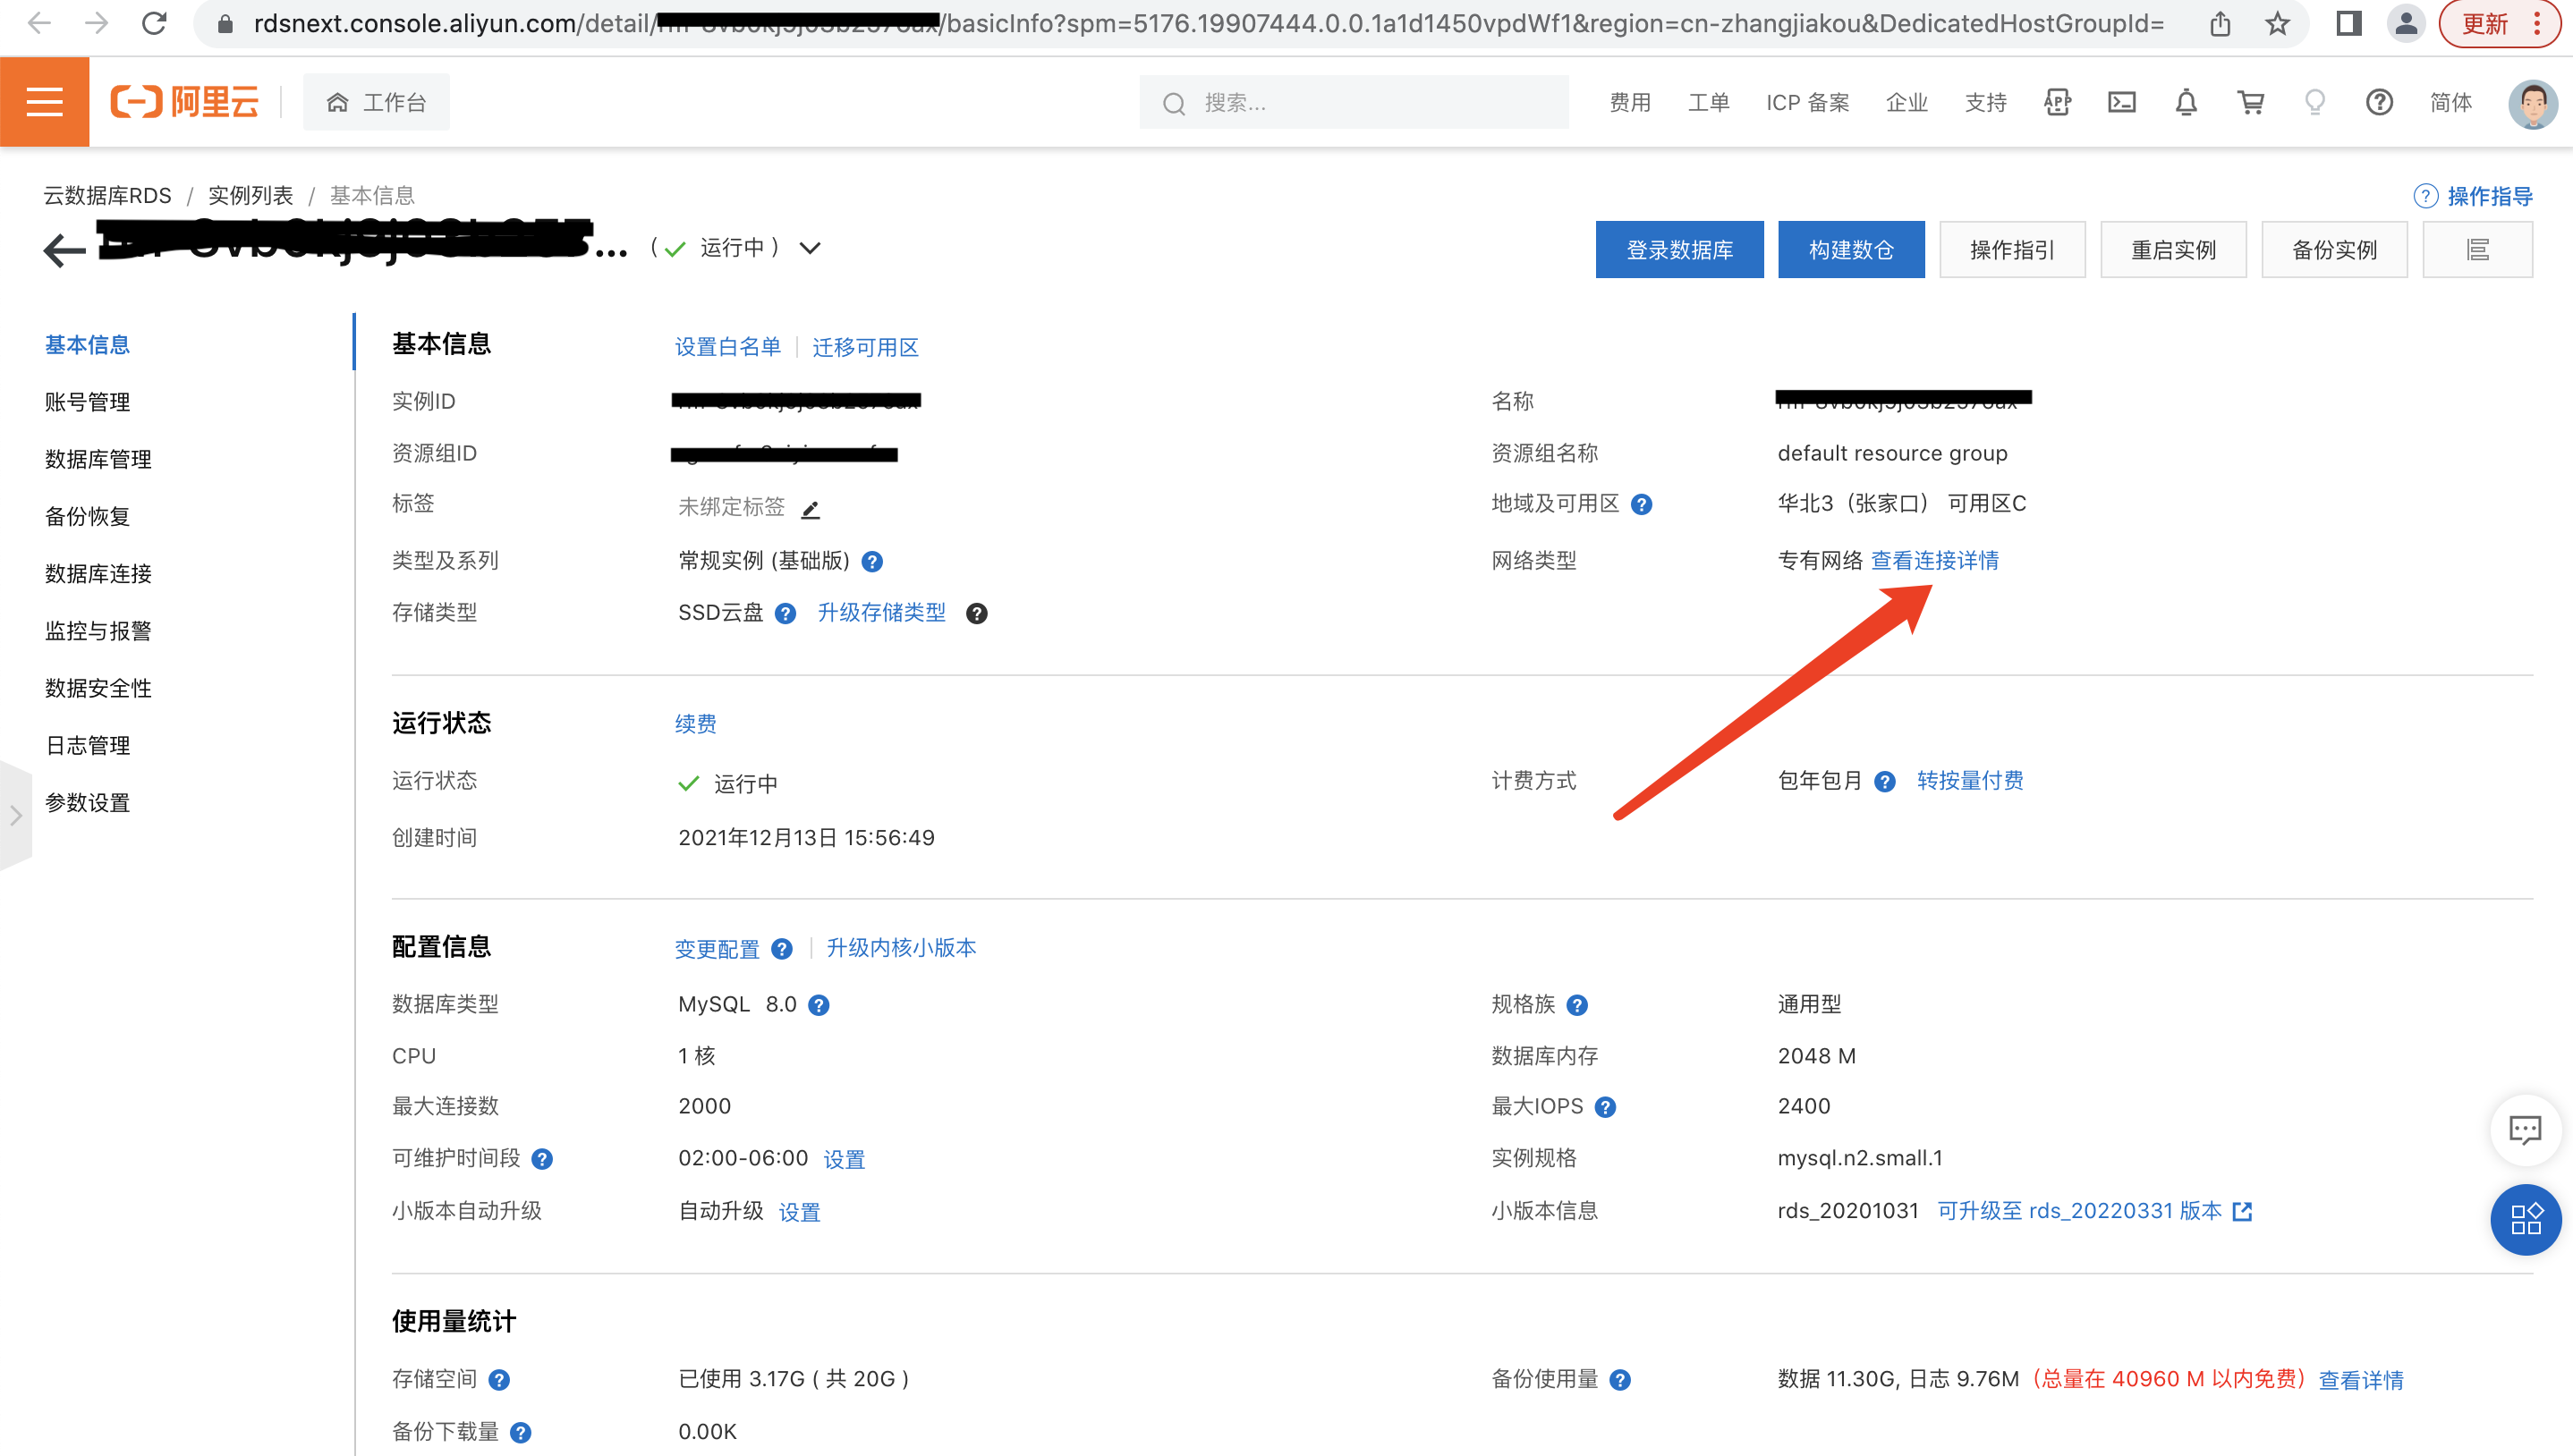Select 参数设置 in the sidebar
Screen dimensions: 2573x1456
(x=87, y=802)
